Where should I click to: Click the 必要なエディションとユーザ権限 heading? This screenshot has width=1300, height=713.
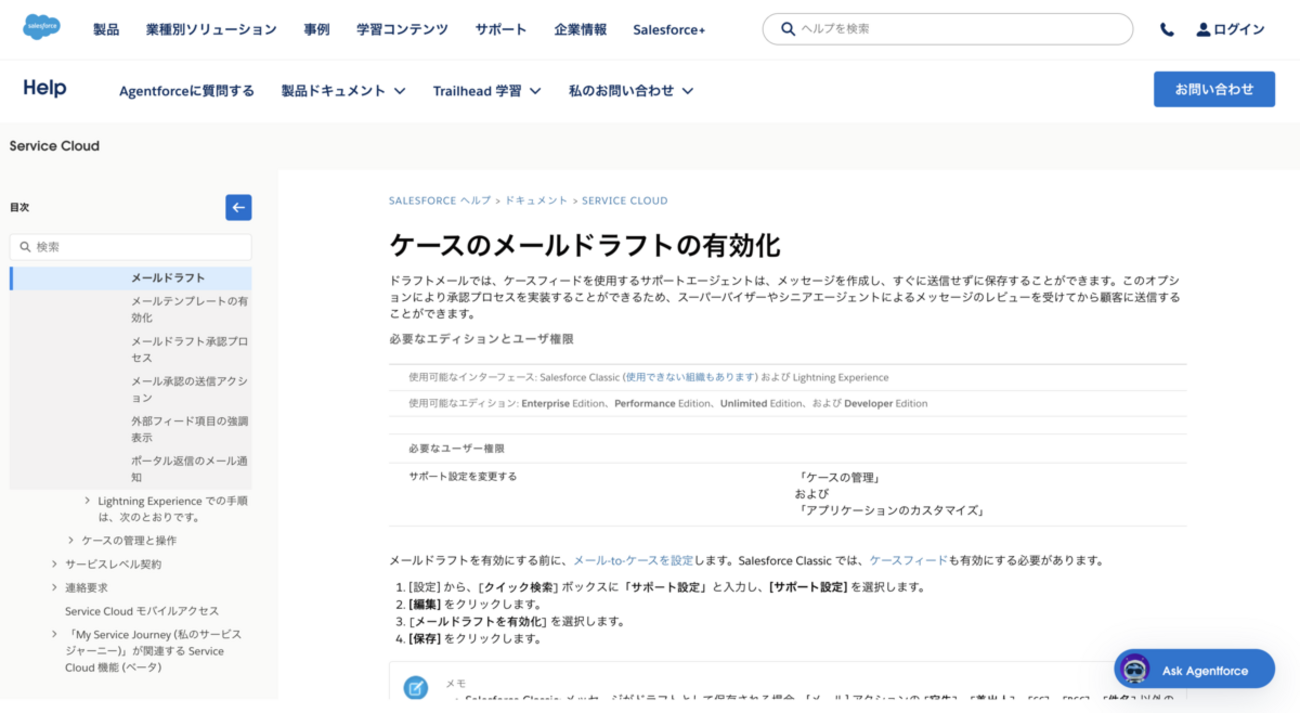click(x=481, y=339)
